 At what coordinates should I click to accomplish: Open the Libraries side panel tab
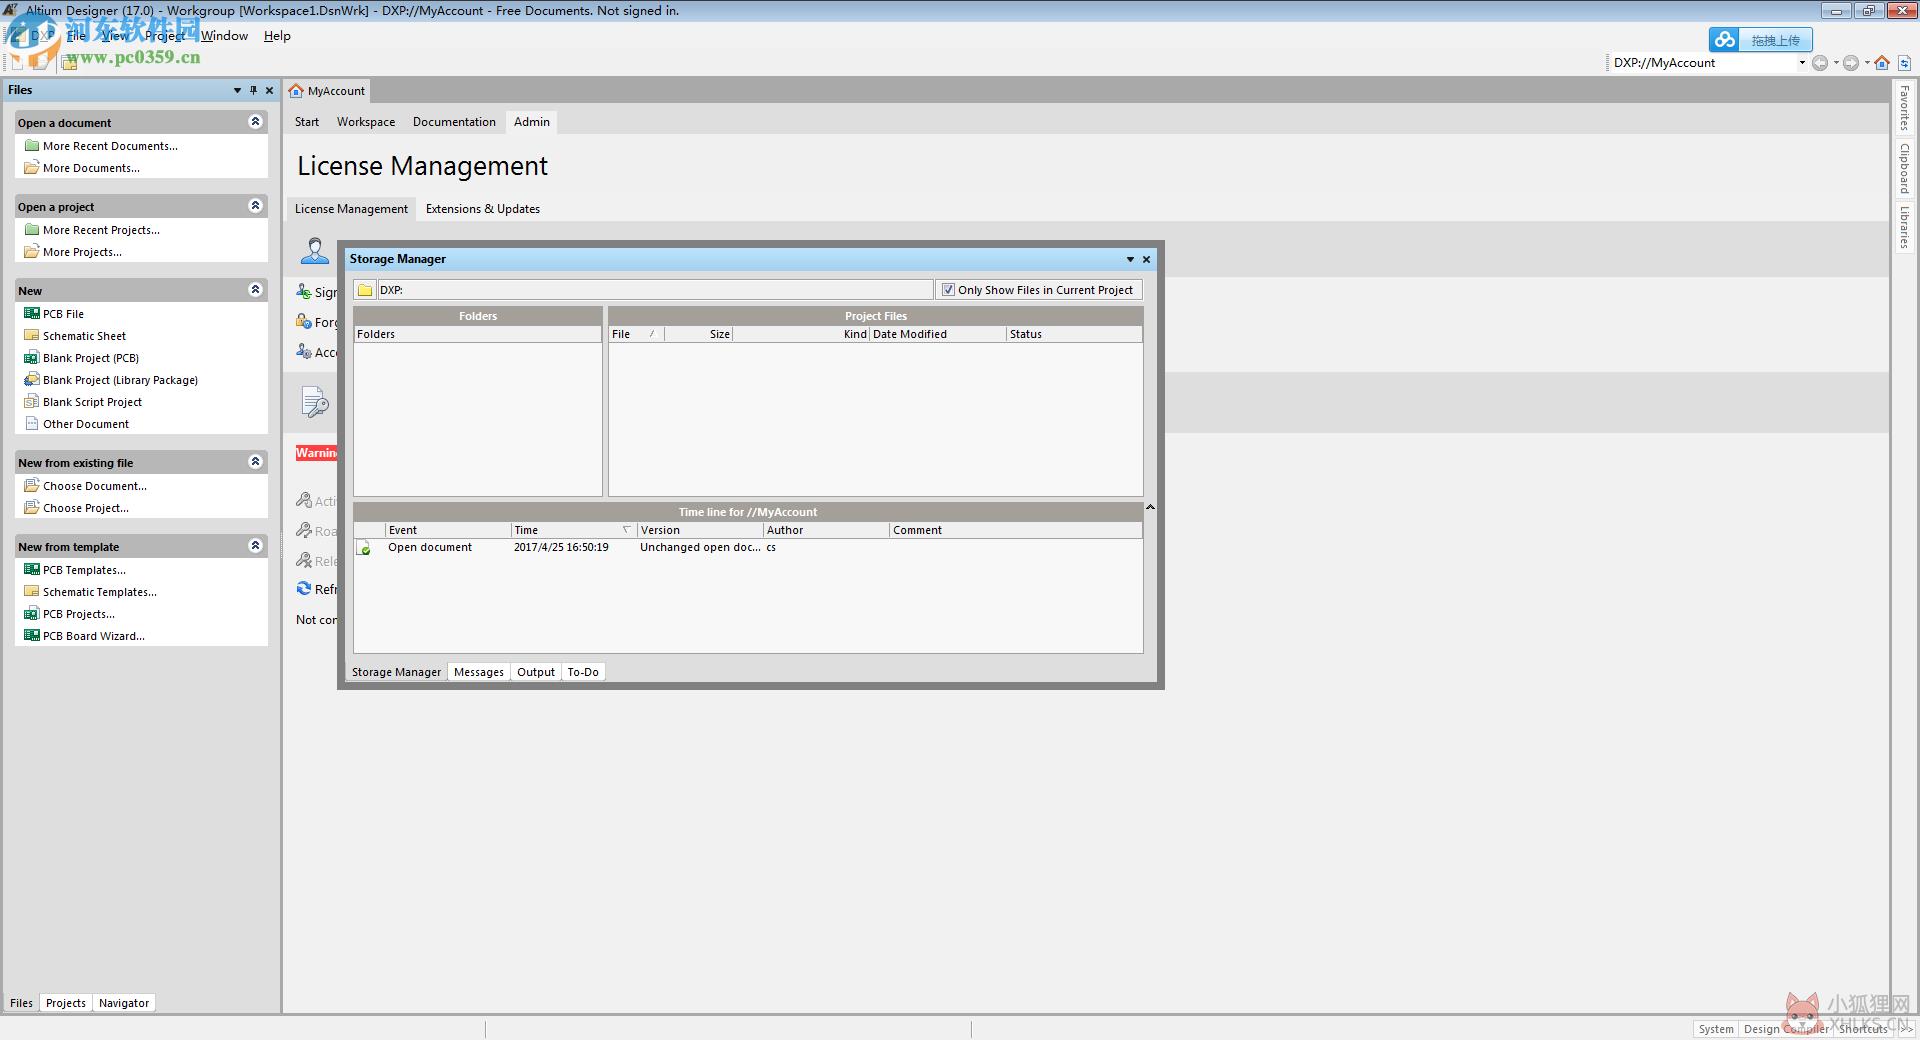tap(1905, 228)
